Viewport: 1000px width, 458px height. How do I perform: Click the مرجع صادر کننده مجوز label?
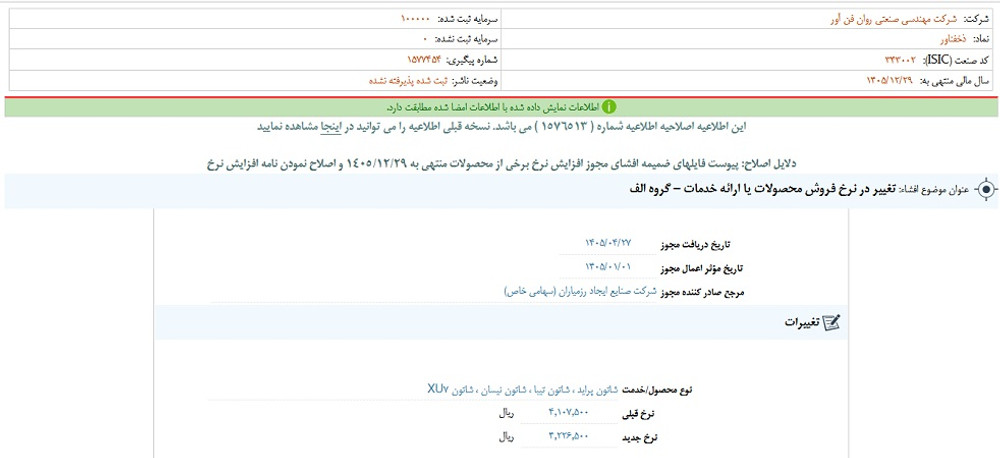point(703,292)
